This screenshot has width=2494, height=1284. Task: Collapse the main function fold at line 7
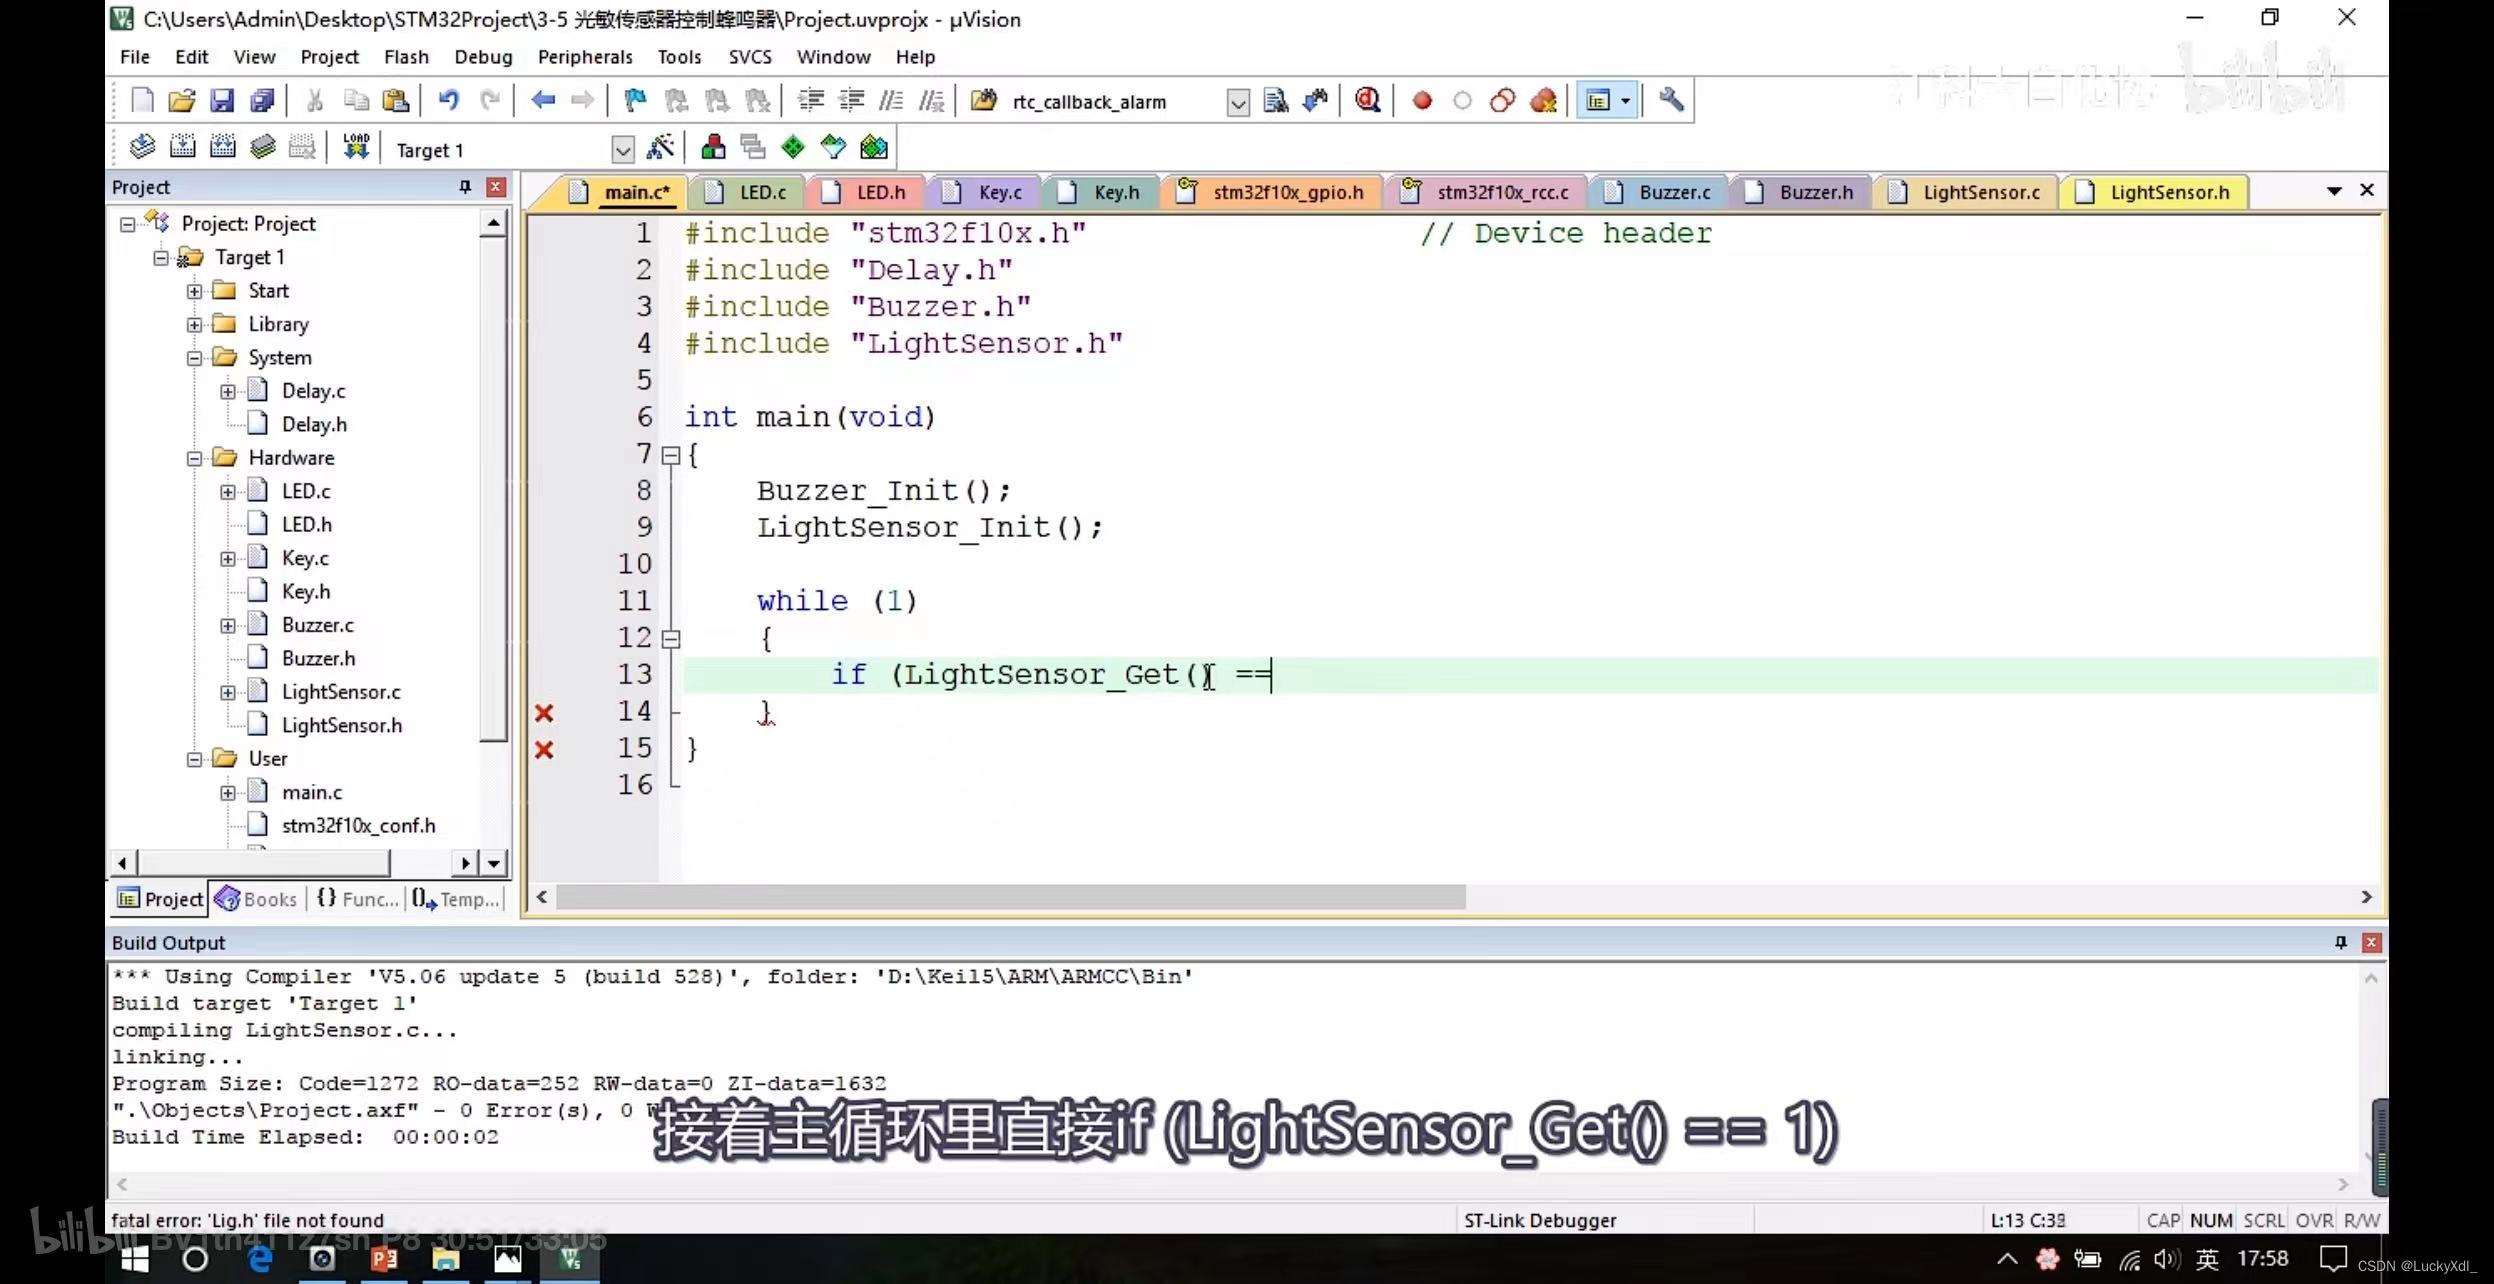pyautogui.click(x=671, y=455)
